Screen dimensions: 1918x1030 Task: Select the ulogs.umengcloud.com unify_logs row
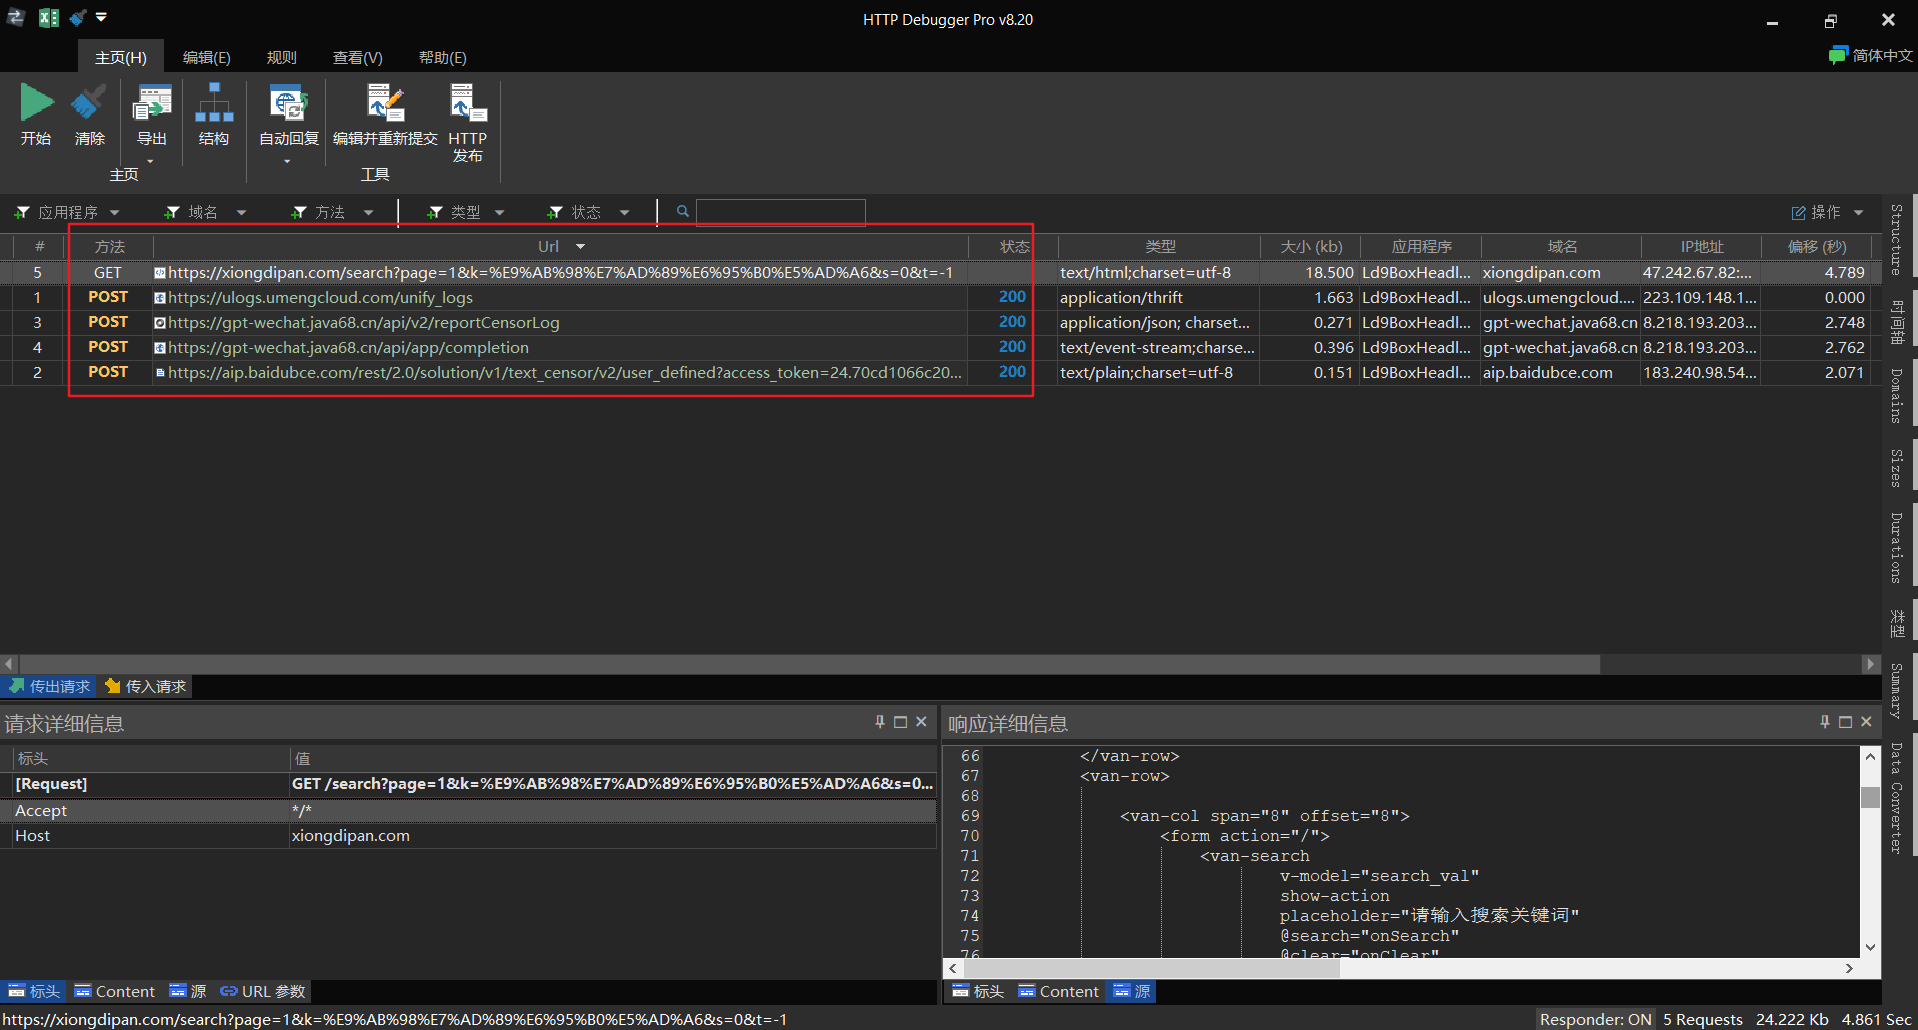pos(940,297)
